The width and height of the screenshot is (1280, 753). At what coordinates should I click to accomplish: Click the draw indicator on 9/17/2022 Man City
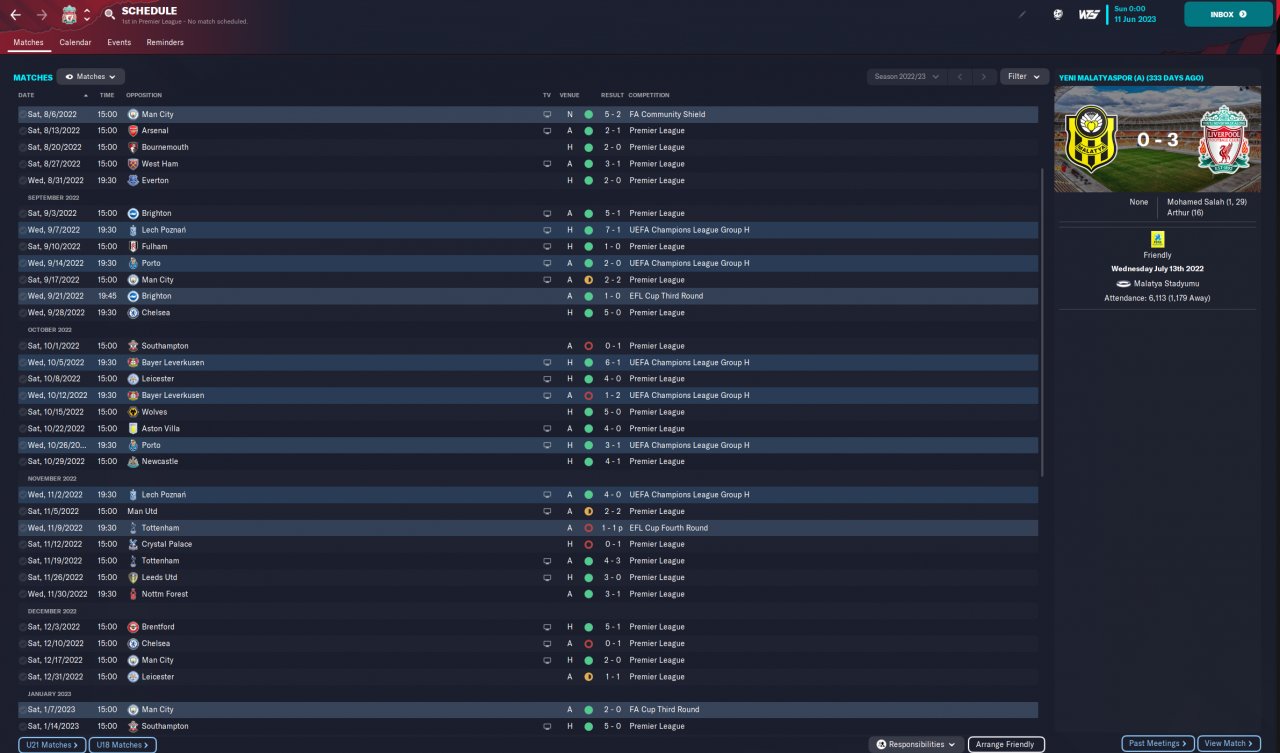tap(588, 280)
